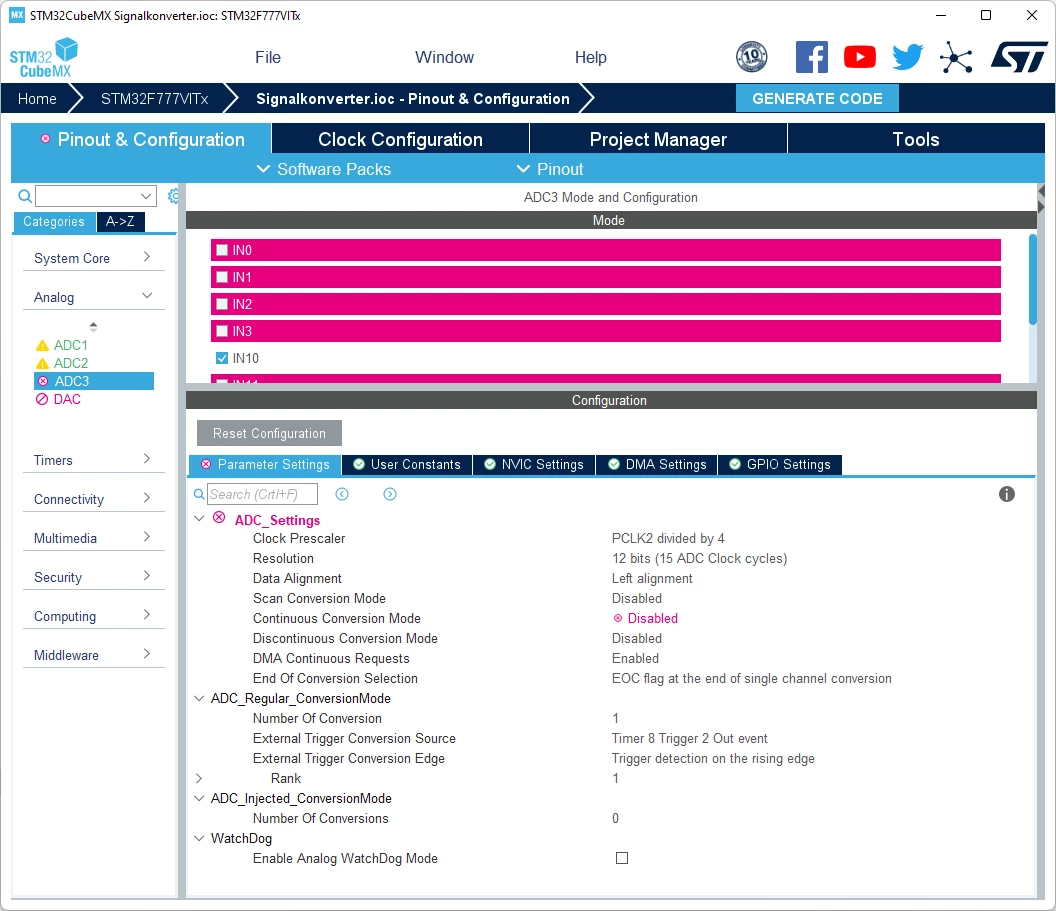This screenshot has height=911, width=1056.
Task: Open the YouTube icon link
Action: (859, 57)
